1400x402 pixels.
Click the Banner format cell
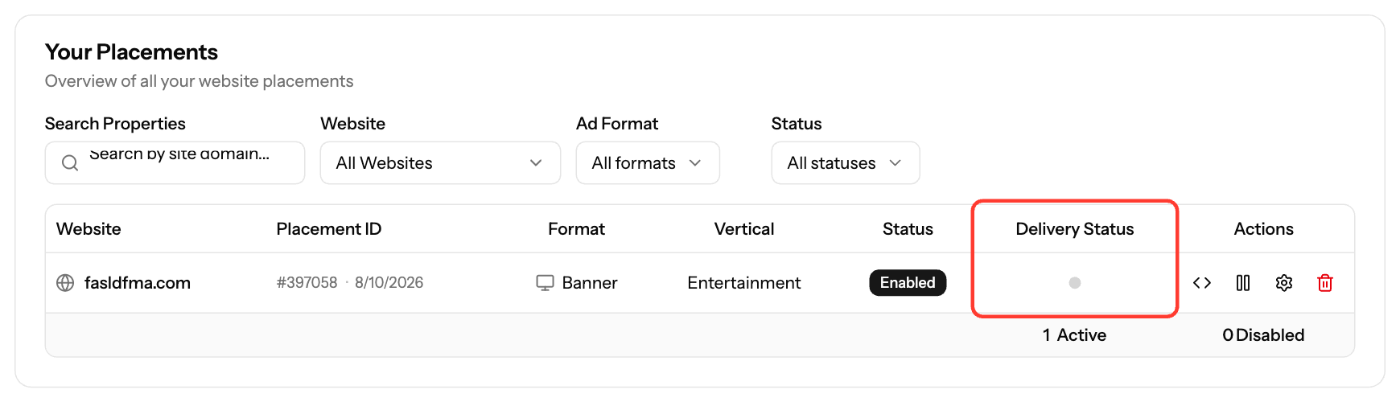(x=577, y=283)
